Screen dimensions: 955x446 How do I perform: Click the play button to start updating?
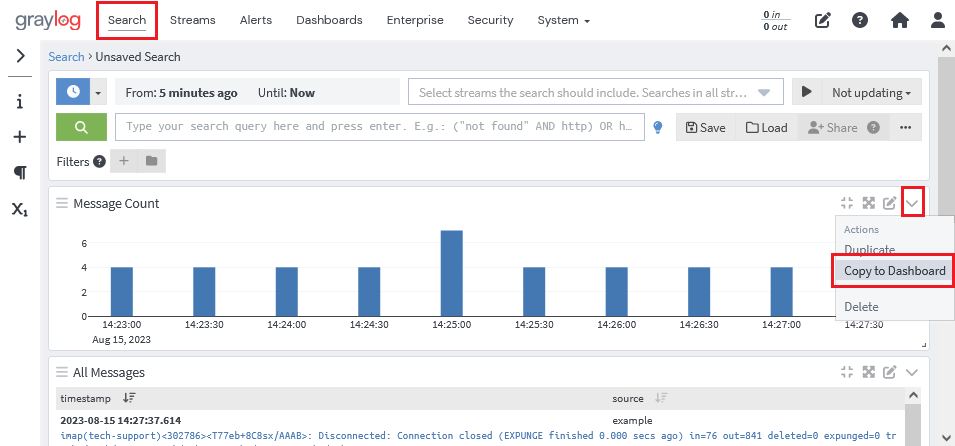point(807,92)
